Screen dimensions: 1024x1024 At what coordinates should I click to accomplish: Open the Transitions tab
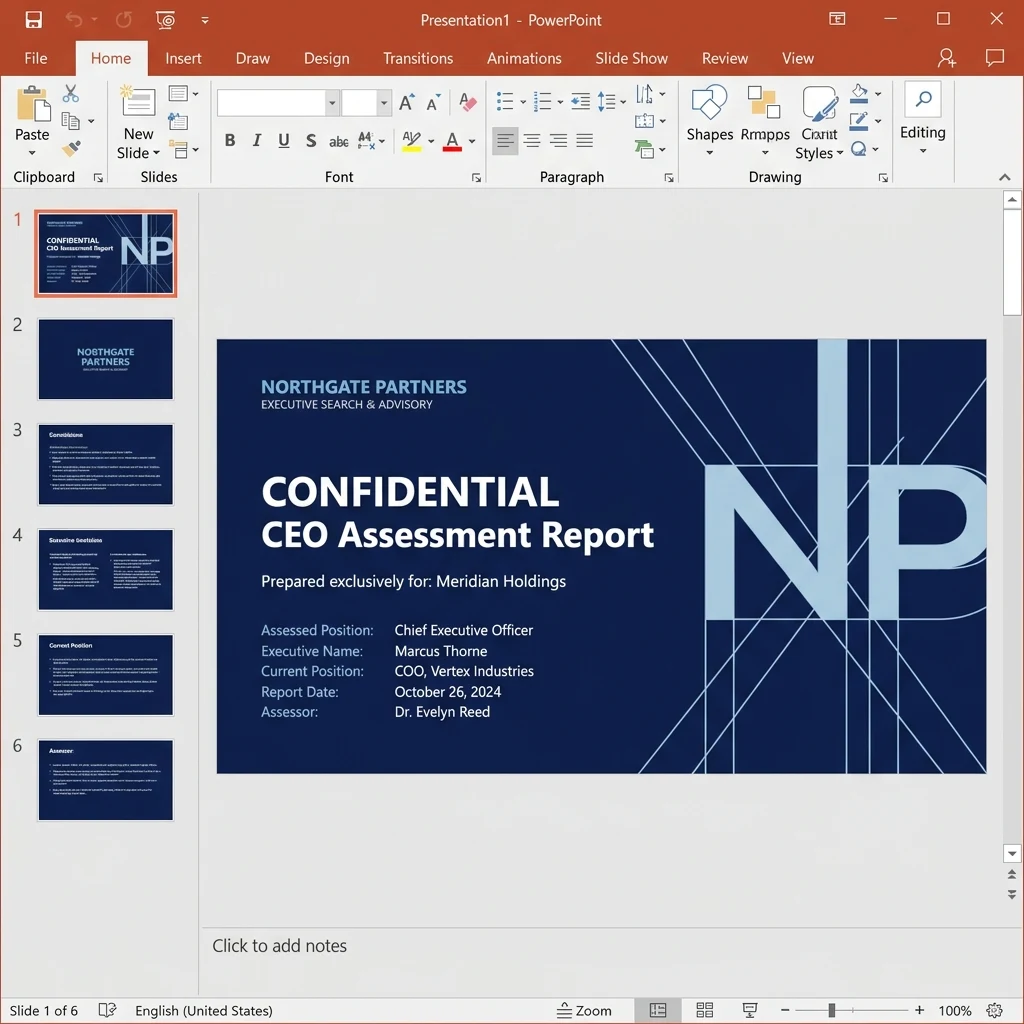(418, 58)
